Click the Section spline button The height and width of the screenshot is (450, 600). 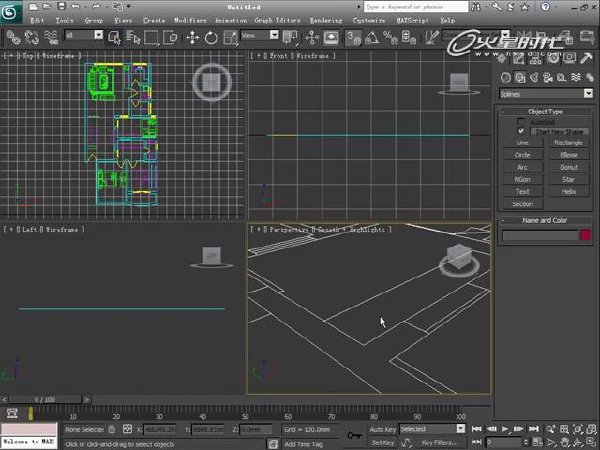[522, 204]
